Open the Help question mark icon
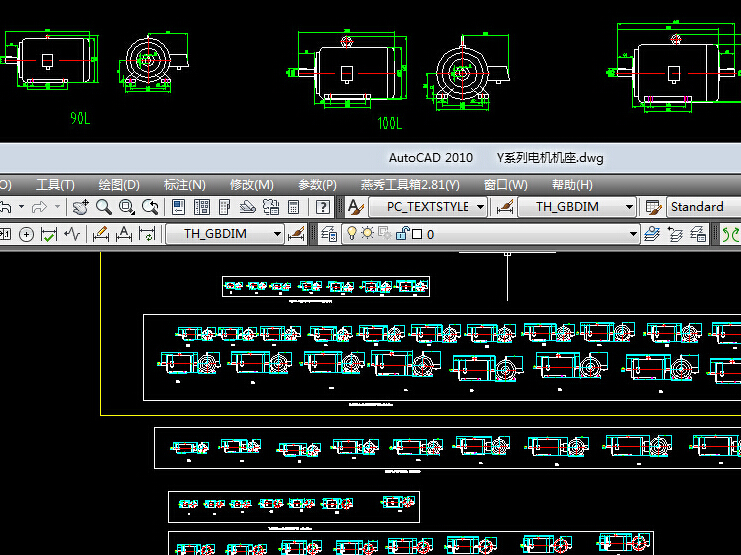This screenshot has width=741, height=555. [x=323, y=207]
